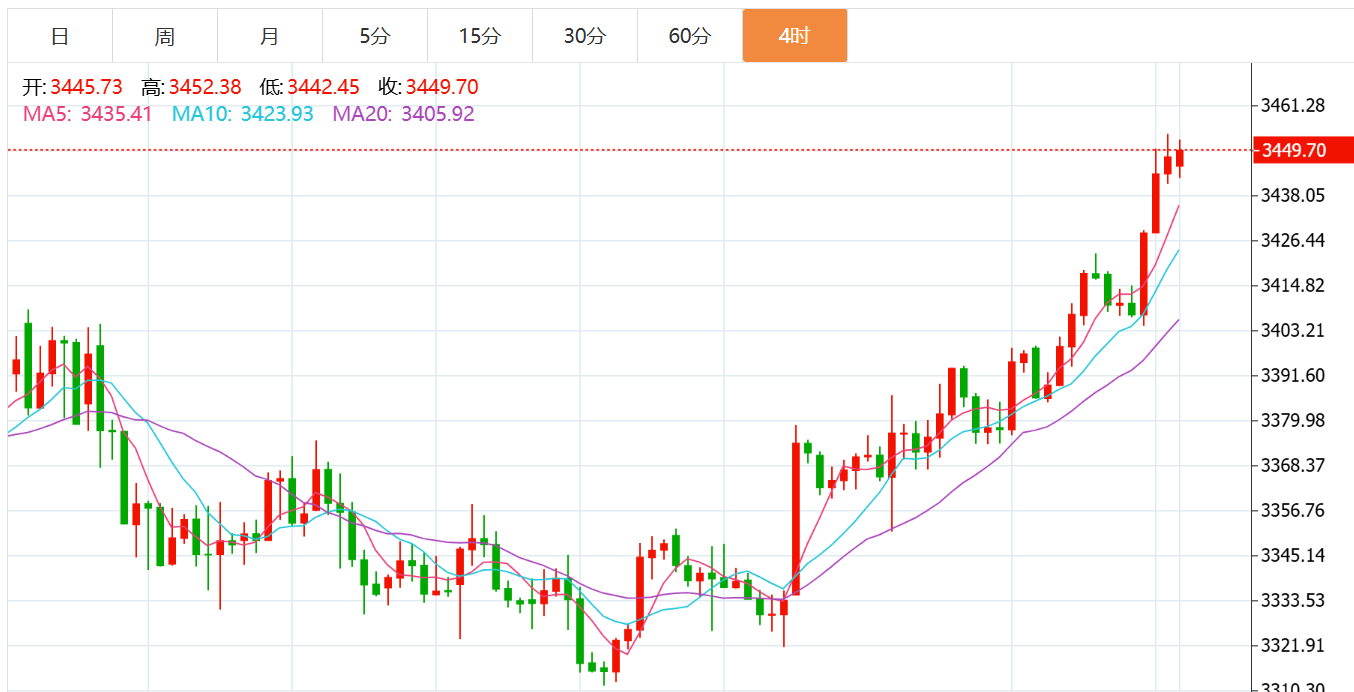Choose the 30分 chart interval
Viewport: 1354px width, 692px height.
point(585,37)
